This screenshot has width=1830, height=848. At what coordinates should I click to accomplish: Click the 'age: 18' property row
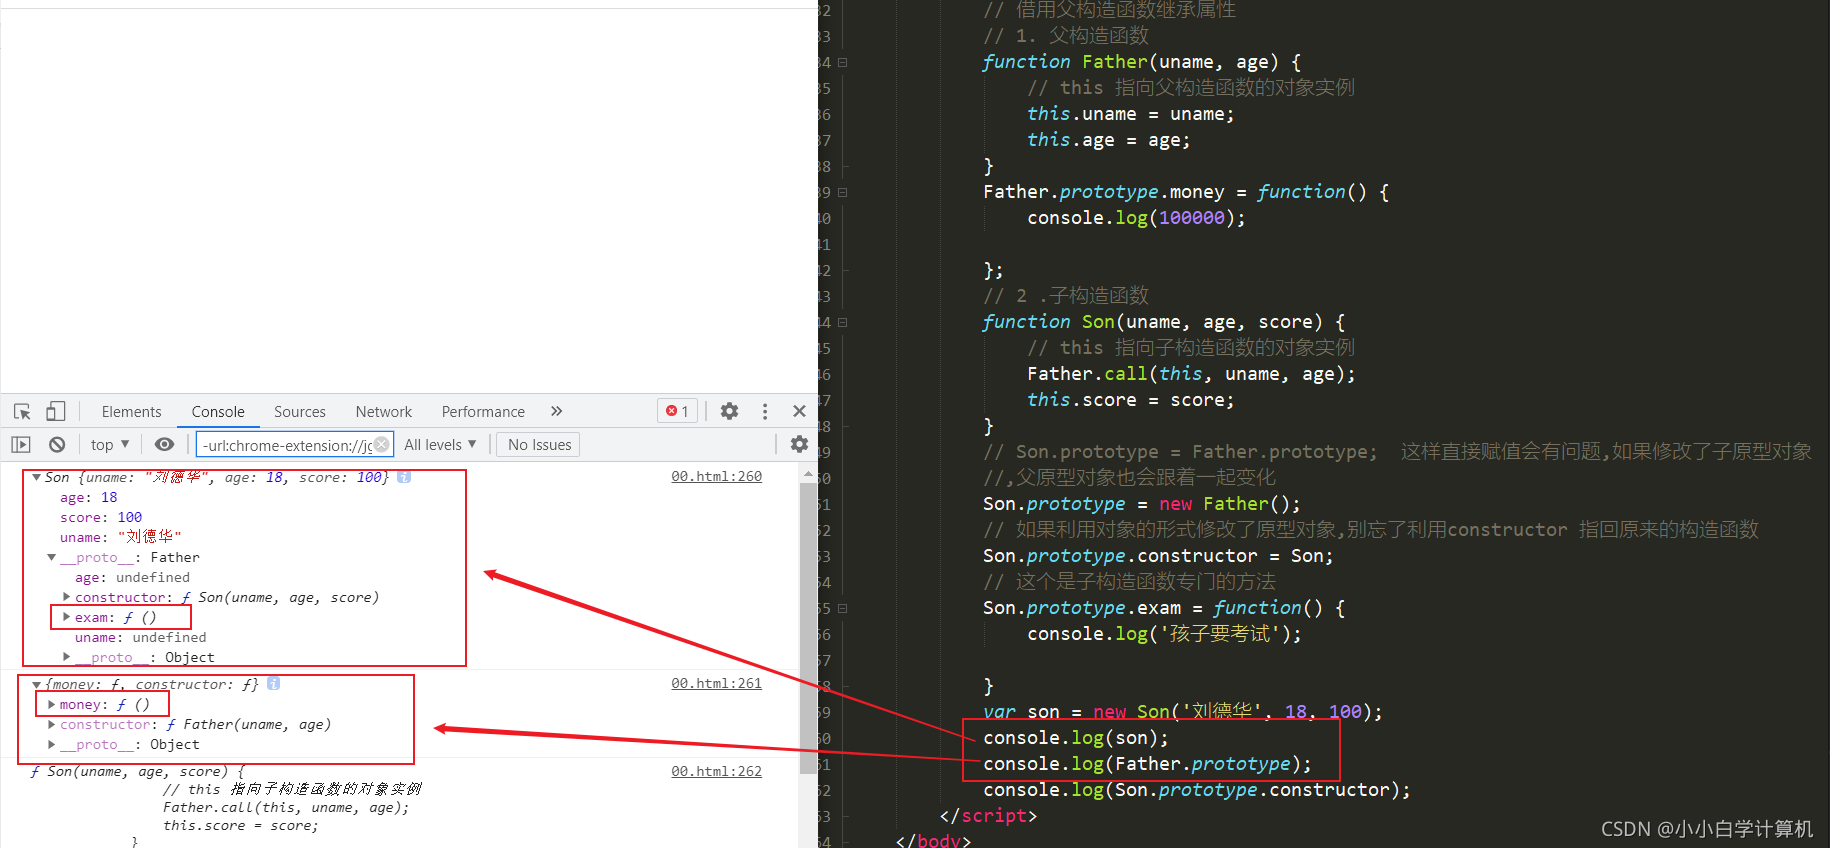tap(89, 497)
